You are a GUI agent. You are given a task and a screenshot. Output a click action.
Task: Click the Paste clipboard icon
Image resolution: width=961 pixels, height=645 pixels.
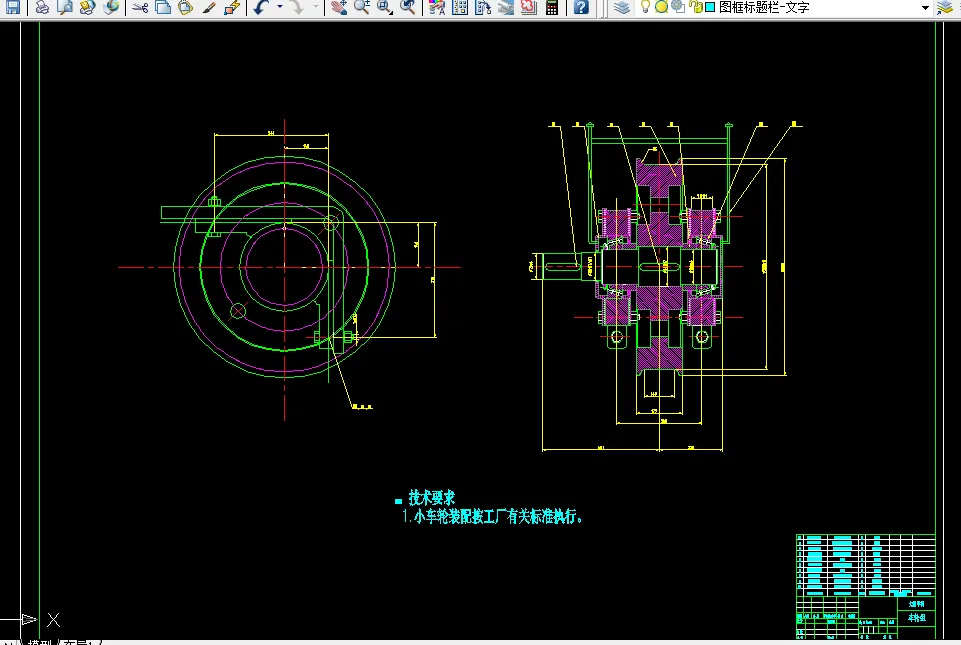click(186, 7)
